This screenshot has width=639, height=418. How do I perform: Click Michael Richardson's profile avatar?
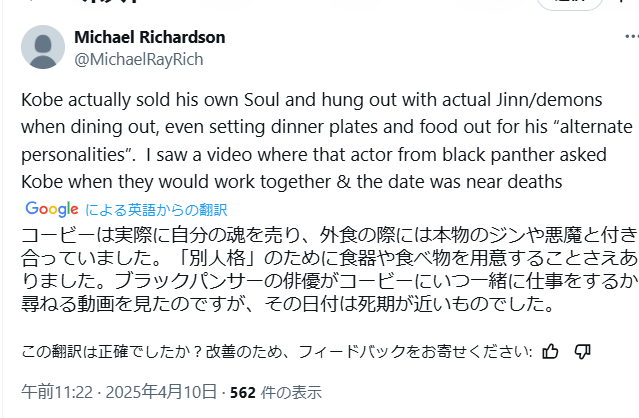(x=43, y=47)
